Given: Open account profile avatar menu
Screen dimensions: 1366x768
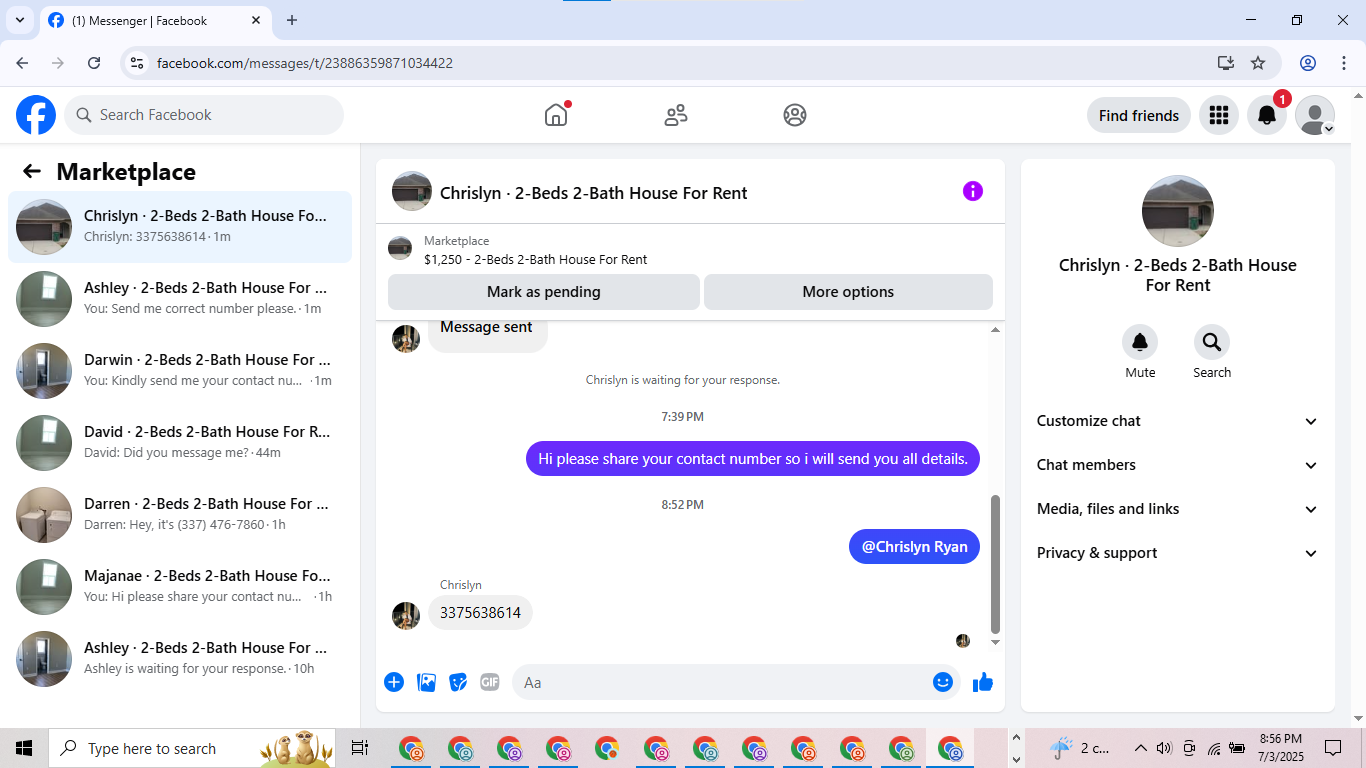Looking at the screenshot, I should 1315,115.
